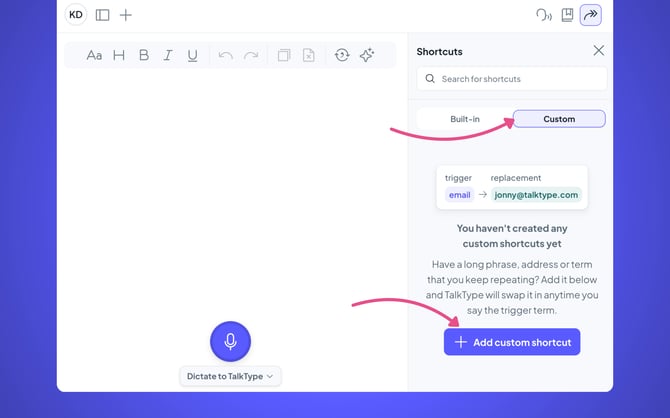Click the search magnifier icon
670x418 pixels.
[x=430, y=79]
